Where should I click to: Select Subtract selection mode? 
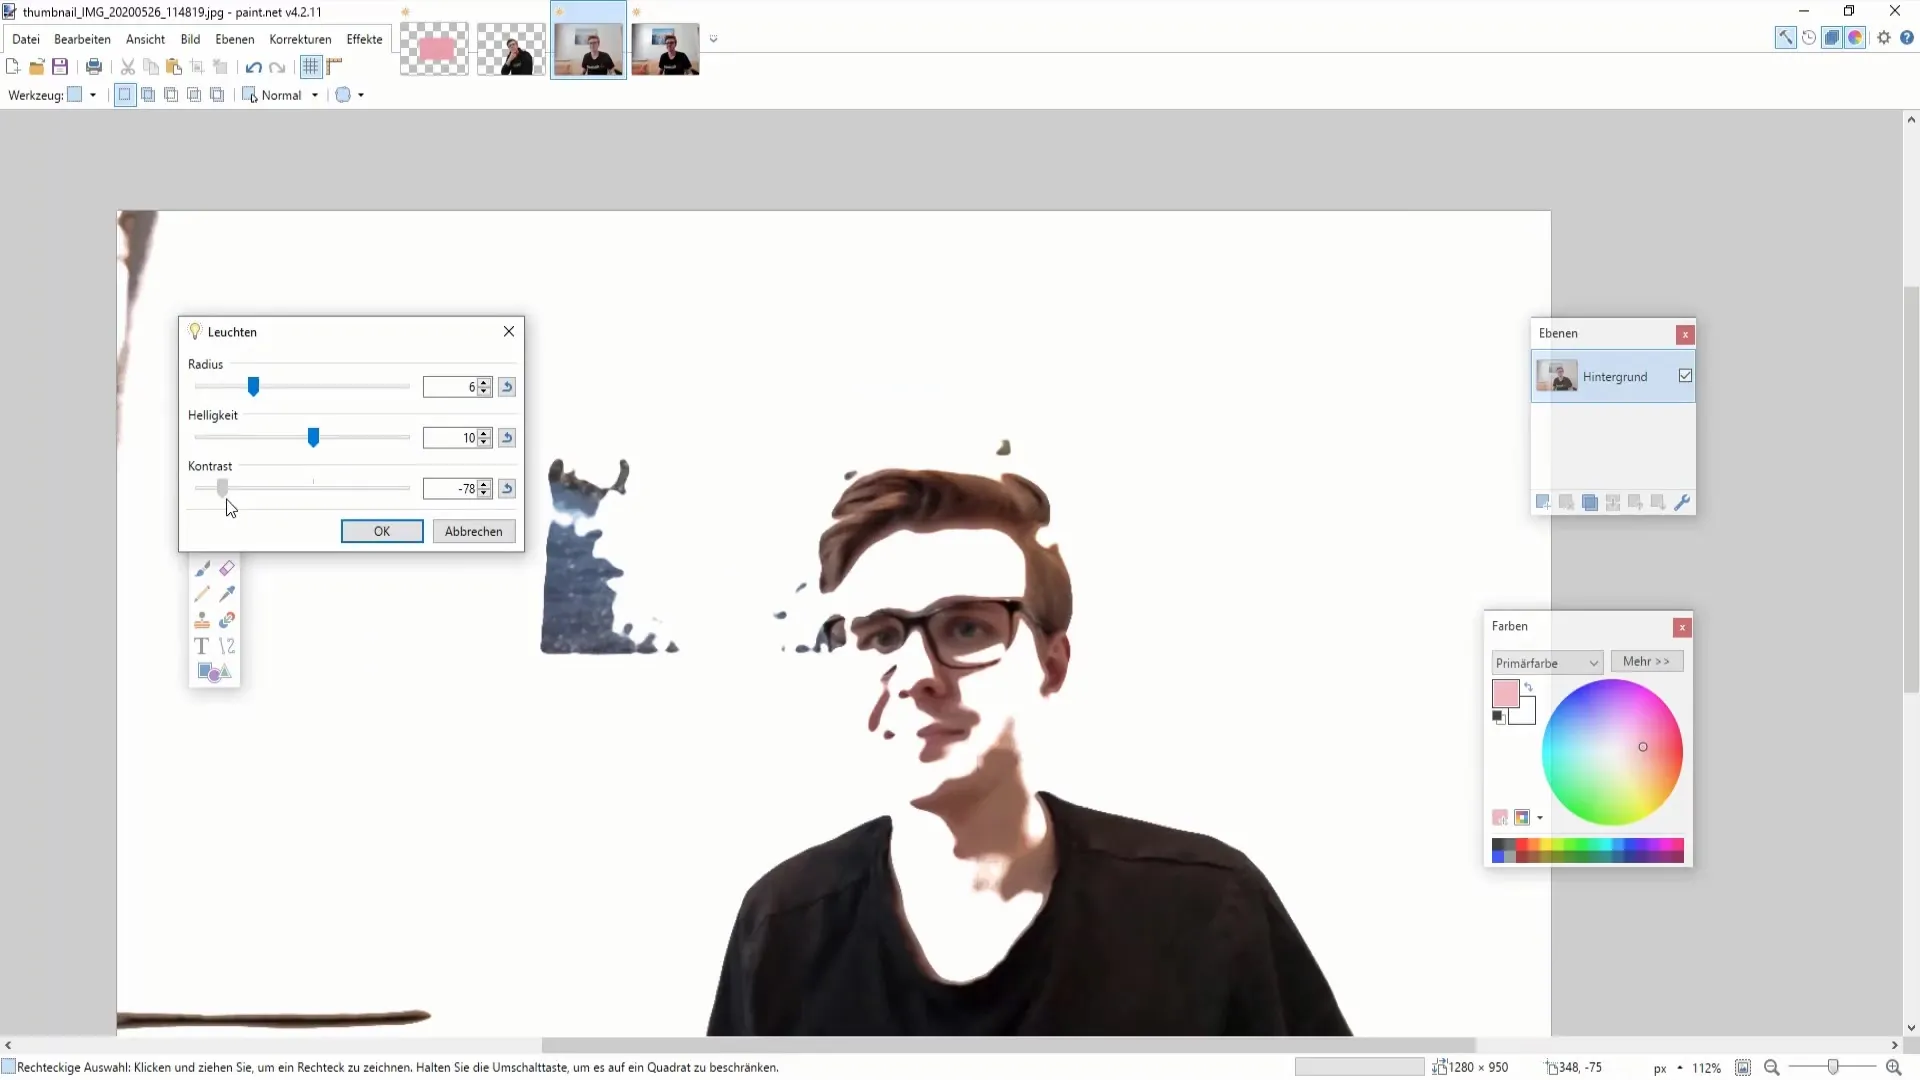tap(171, 95)
